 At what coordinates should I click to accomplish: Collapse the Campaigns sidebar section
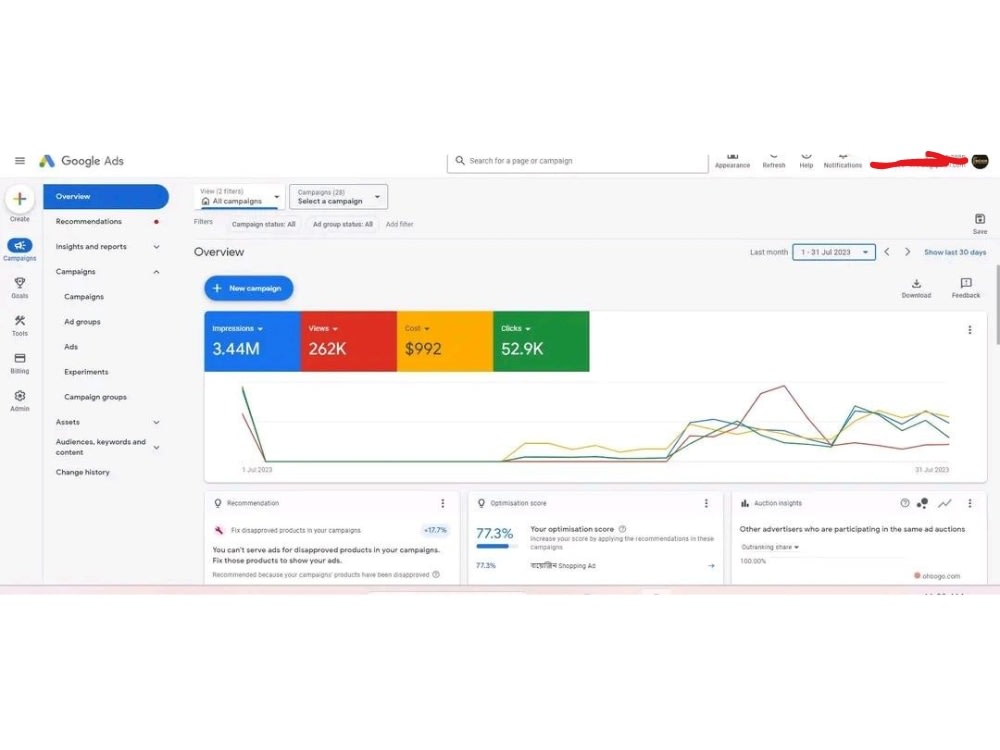click(x=156, y=272)
